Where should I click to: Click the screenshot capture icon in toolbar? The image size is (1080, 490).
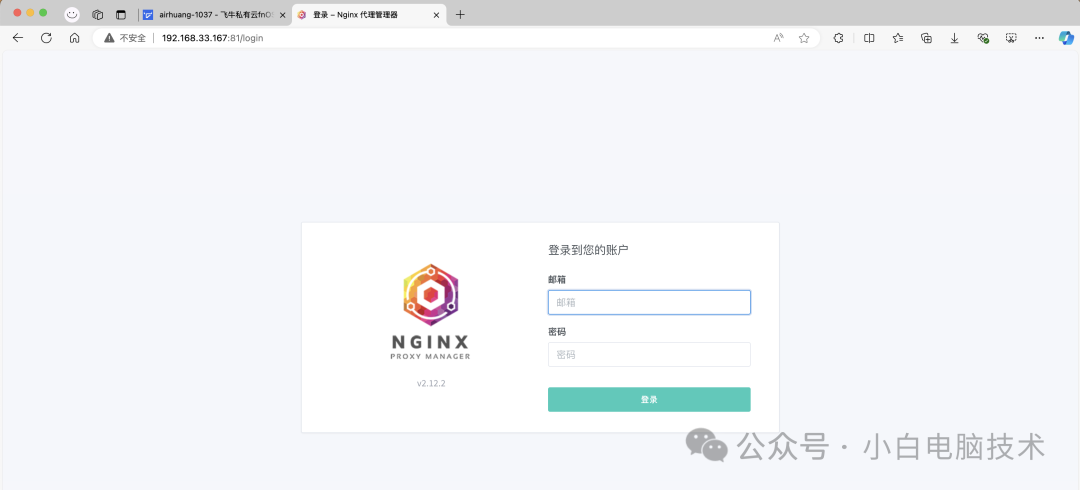[1011, 38]
